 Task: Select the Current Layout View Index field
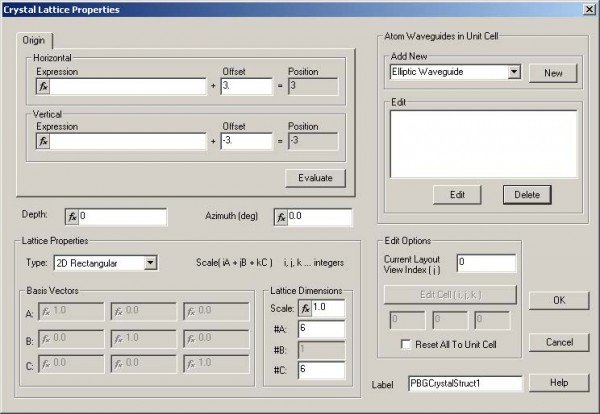point(486,263)
